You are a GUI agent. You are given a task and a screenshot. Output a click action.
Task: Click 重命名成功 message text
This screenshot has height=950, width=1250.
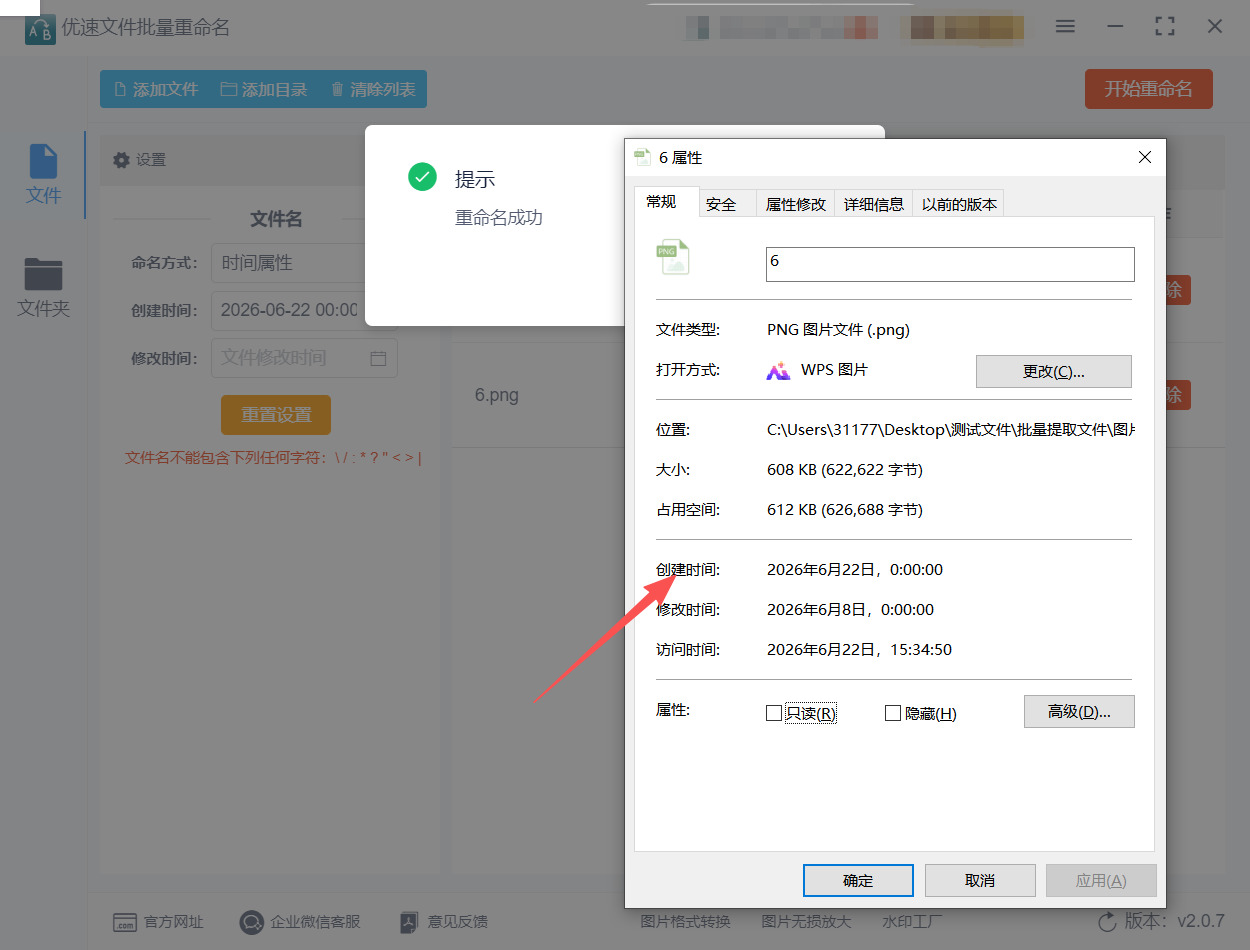pos(499,217)
